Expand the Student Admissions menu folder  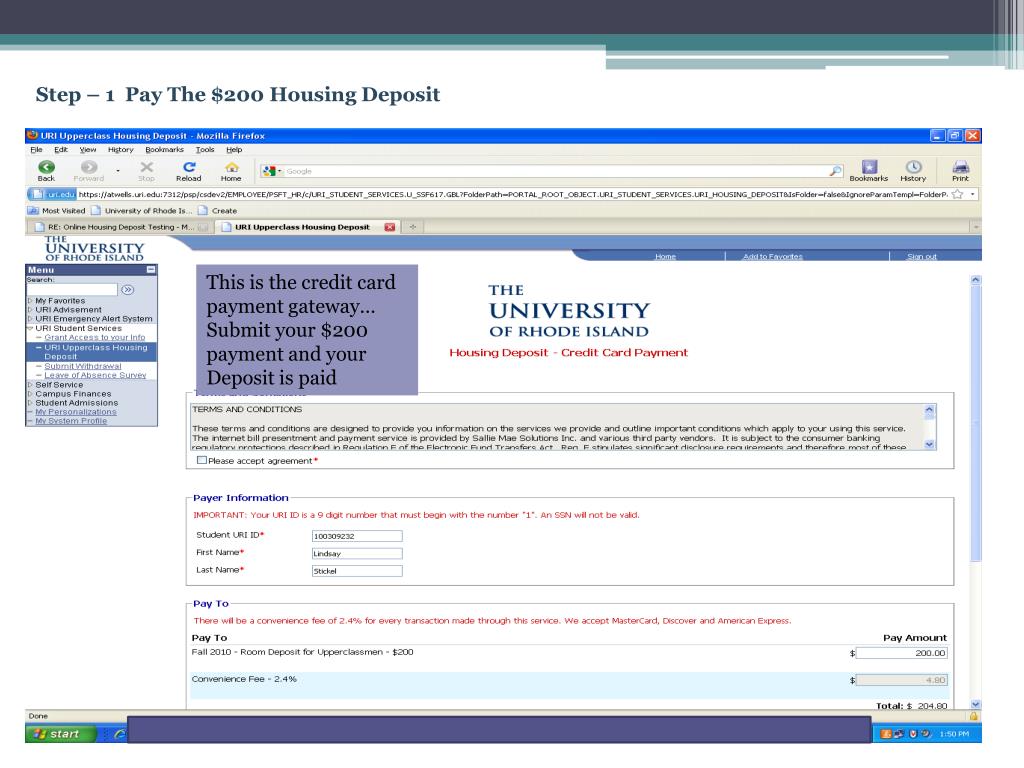pyautogui.click(x=30, y=403)
